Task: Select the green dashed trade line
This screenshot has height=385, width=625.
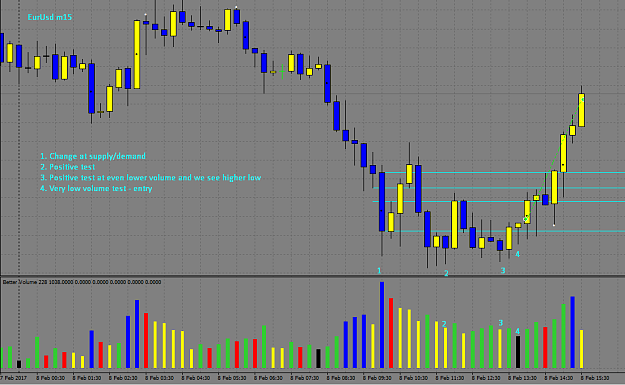Action: coord(554,159)
